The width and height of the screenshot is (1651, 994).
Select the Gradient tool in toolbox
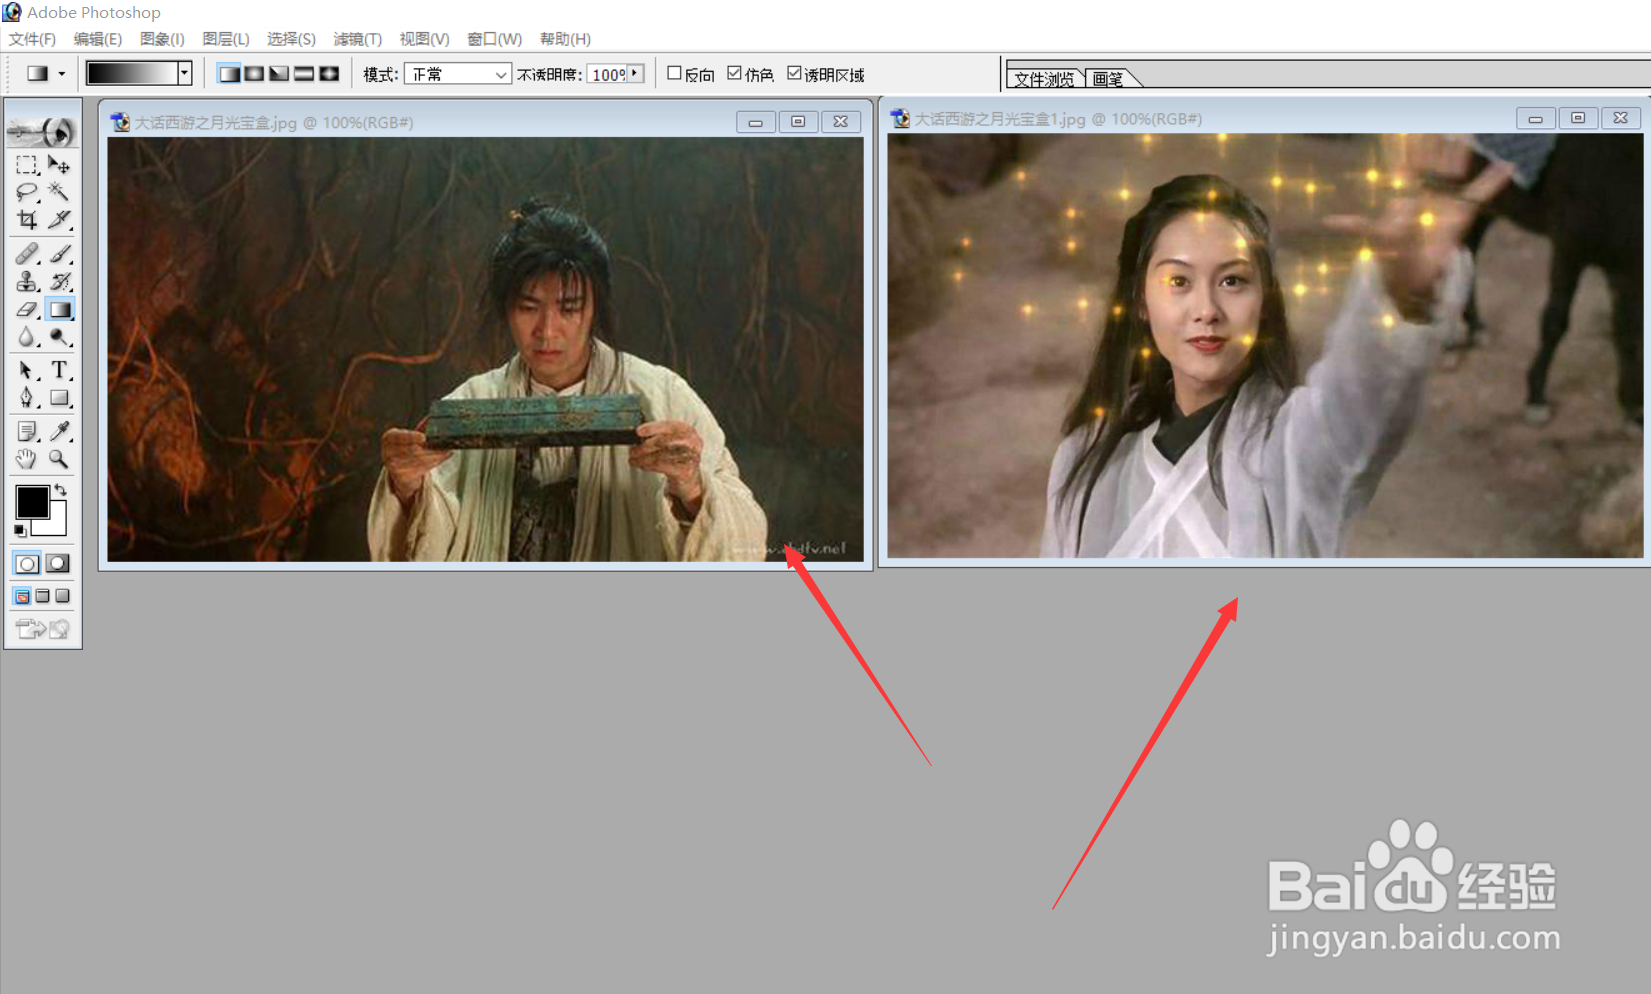(x=59, y=310)
